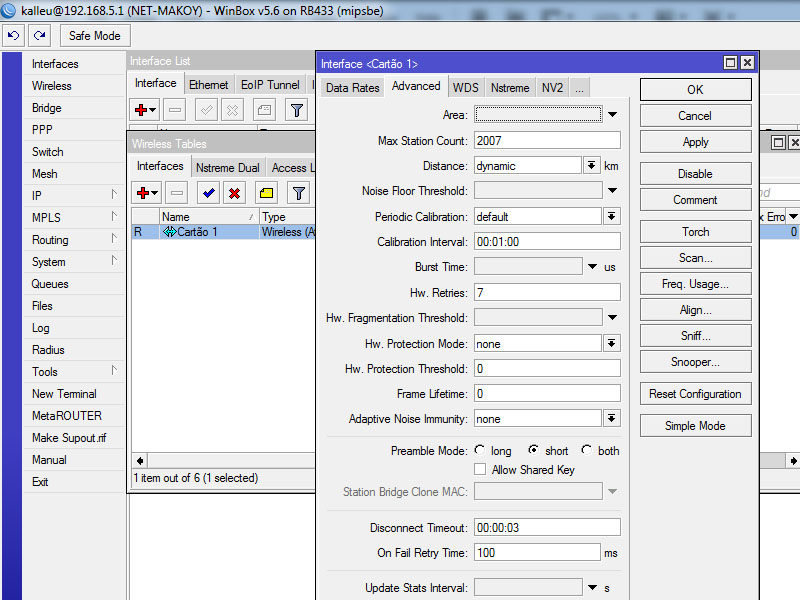This screenshot has height=600, width=800.
Task: Open the Distance dropdown
Action: (591, 165)
